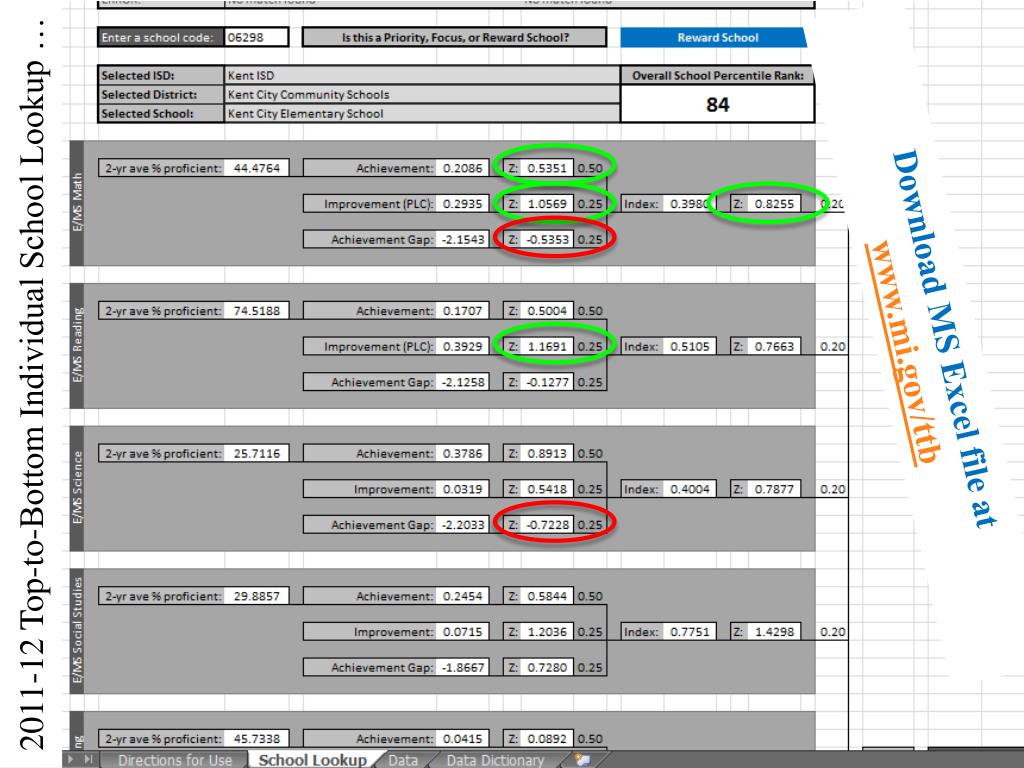Select Social Studies Achievement value 0.2454
The image size is (1024, 768).
462,596
